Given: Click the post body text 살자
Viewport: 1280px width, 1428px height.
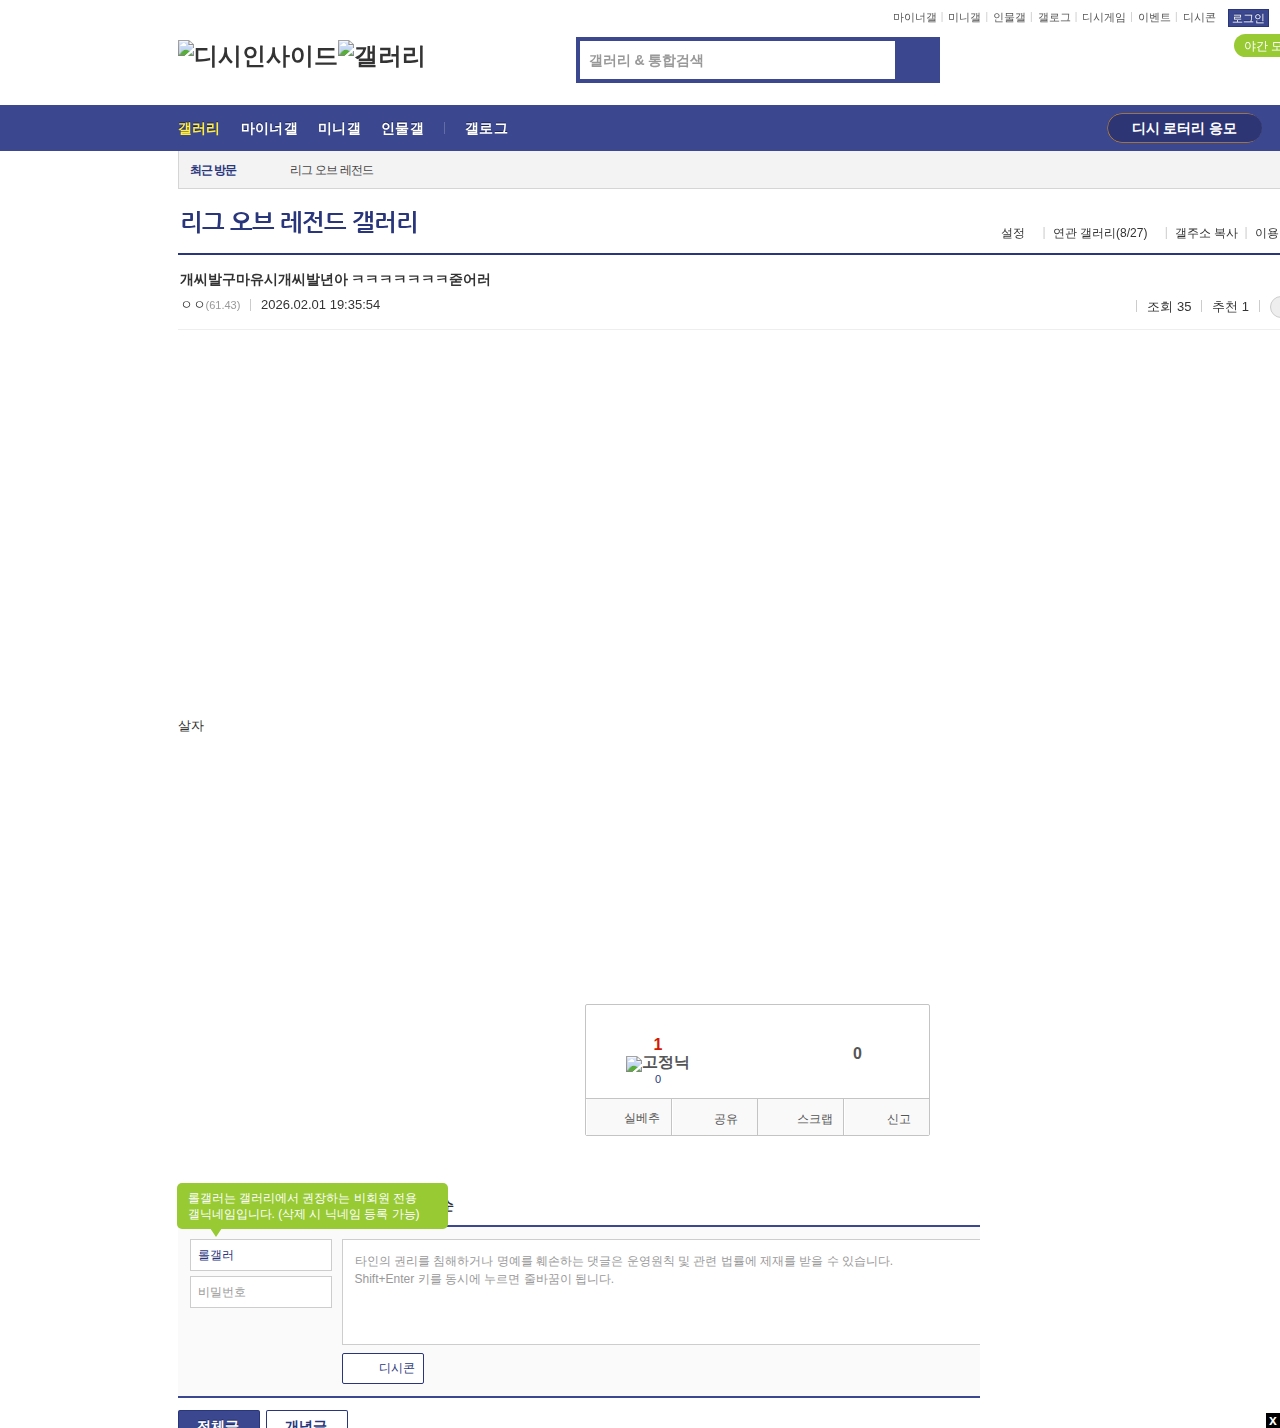Looking at the screenshot, I should click(191, 726).
